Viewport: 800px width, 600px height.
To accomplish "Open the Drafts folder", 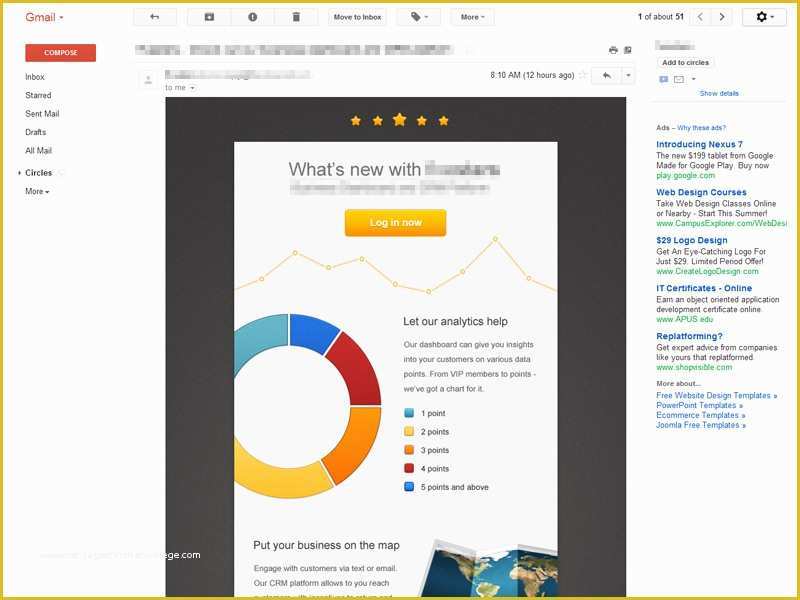I will 36,132.
